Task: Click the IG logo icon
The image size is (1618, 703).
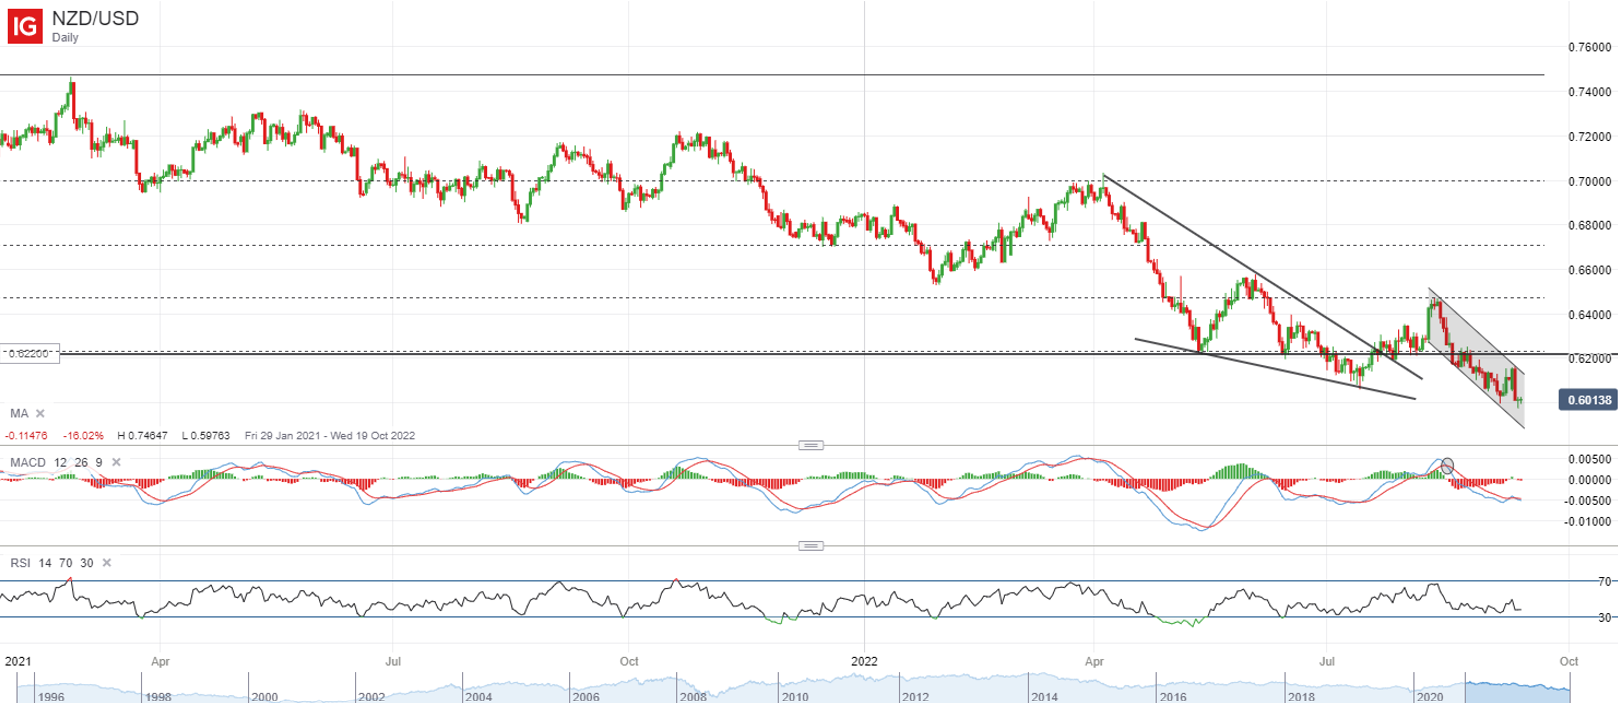Action: tap(24, 26)
